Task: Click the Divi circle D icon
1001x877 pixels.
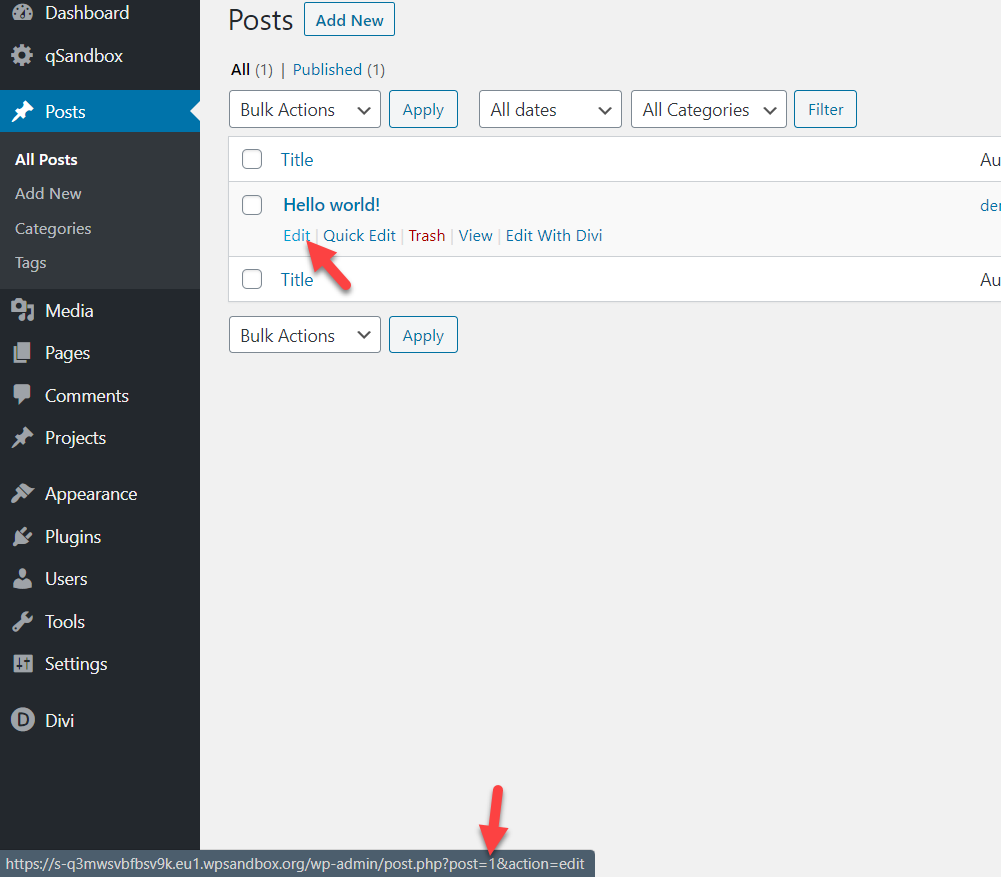Action: coord(22,720)
